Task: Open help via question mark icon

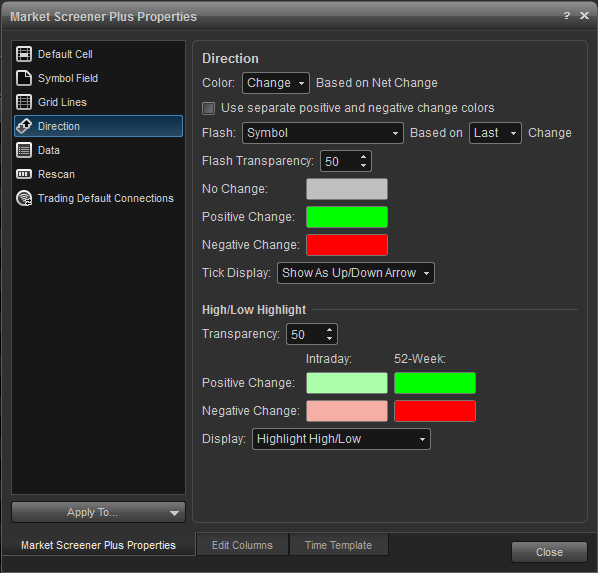Action: click(567, 16)
